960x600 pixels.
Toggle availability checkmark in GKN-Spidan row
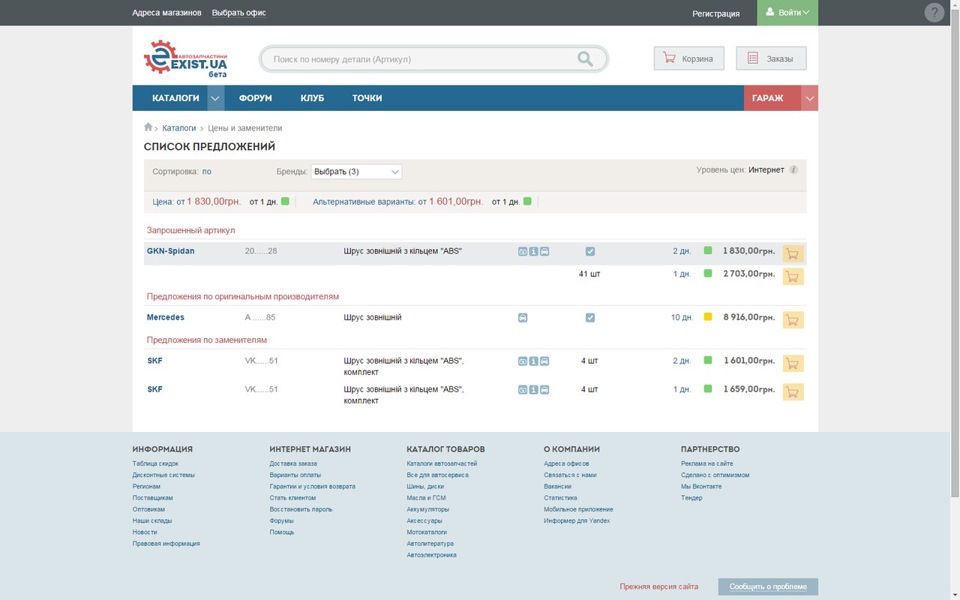point(590,252)
